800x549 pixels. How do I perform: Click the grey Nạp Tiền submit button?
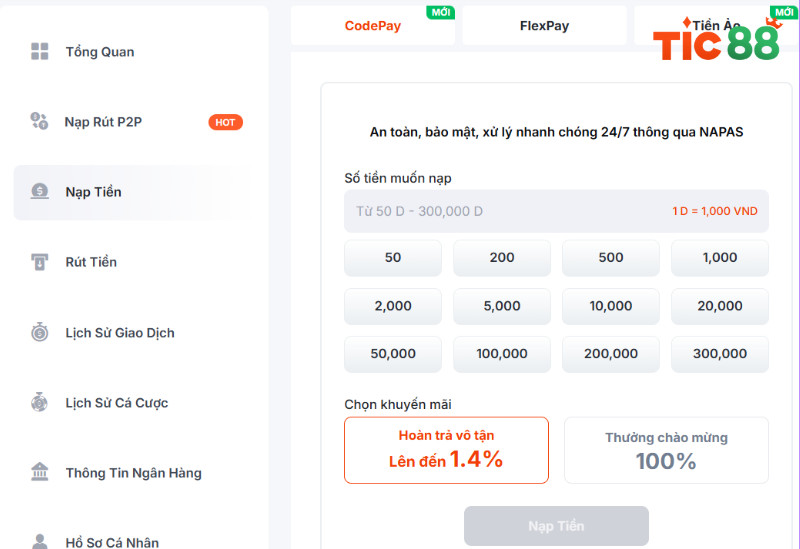[556, 526]
